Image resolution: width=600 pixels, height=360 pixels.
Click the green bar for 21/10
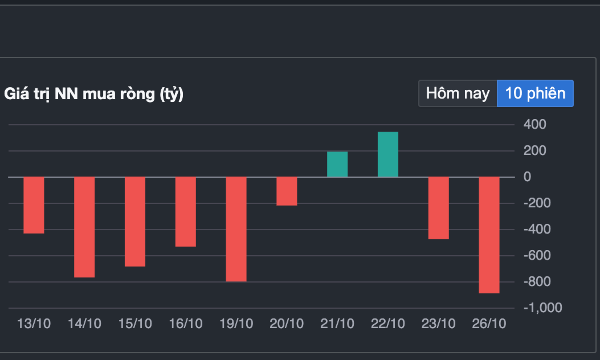point(337,165)
